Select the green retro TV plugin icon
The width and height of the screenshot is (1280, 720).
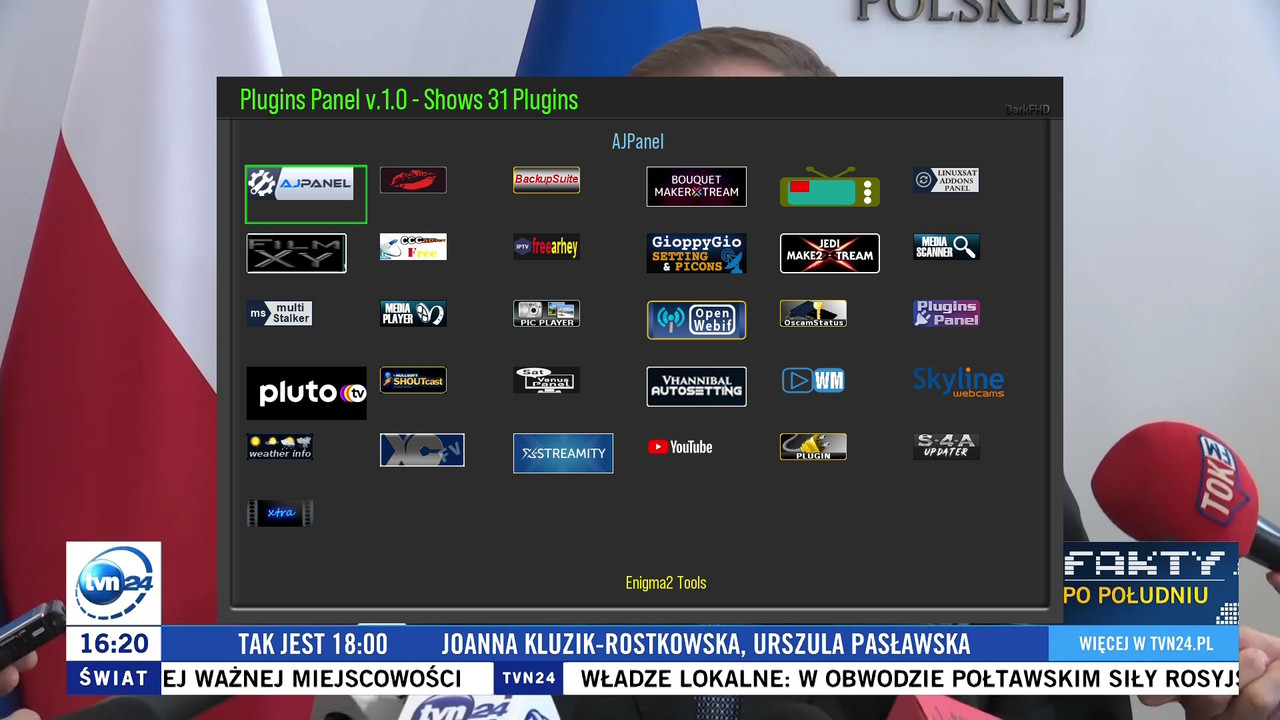click(x=830, y=187)
